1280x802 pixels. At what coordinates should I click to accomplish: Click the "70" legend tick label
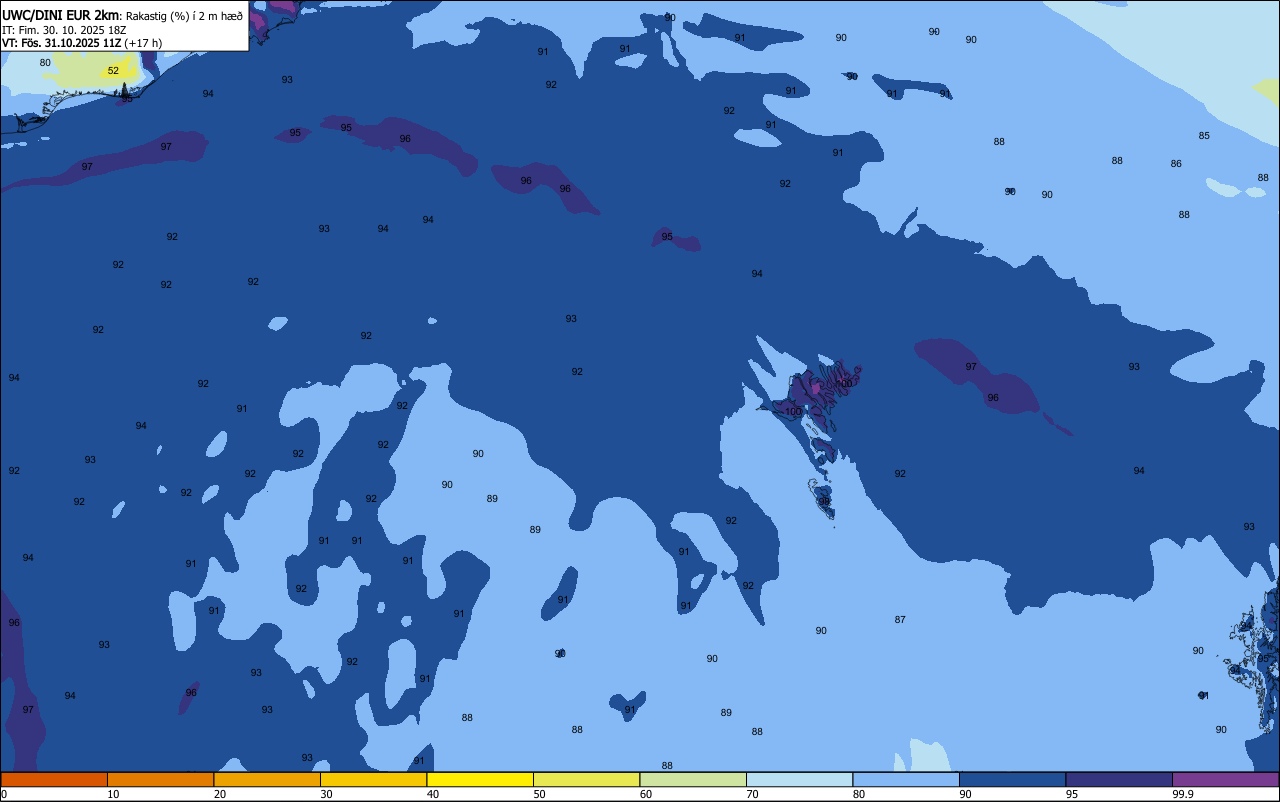tap(752, 794)
